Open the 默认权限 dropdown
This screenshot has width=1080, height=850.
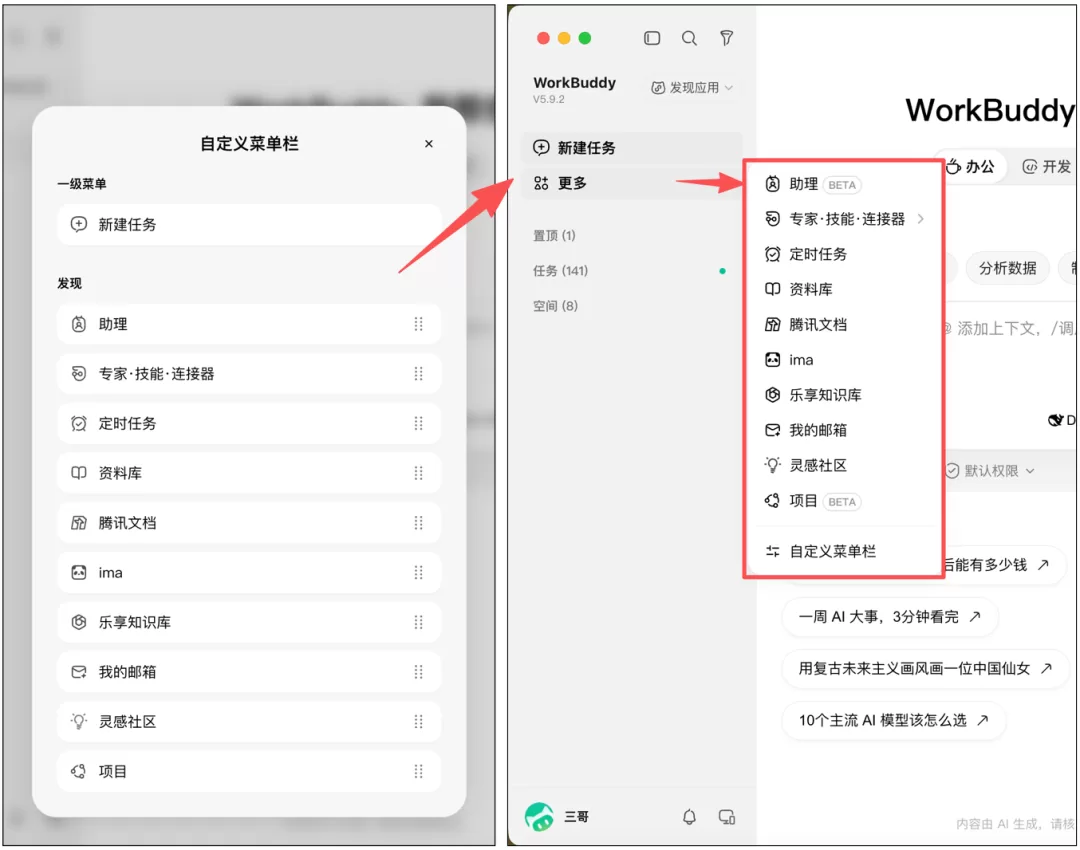click(990, 470)
